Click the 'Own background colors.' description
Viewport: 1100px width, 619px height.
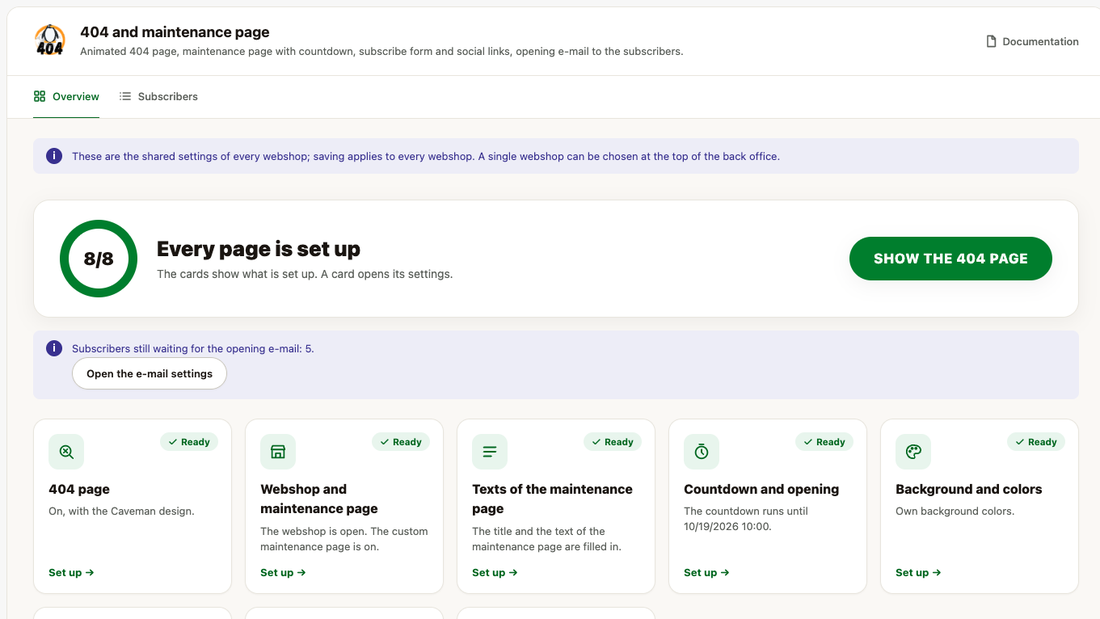point(955,511)
